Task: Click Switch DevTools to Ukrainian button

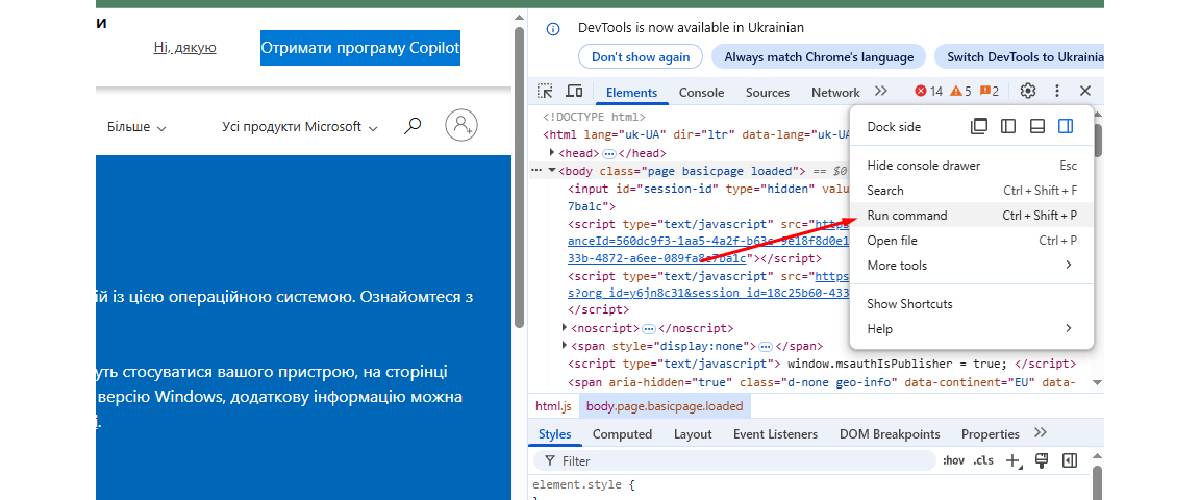Action: tap(1019, 57)
